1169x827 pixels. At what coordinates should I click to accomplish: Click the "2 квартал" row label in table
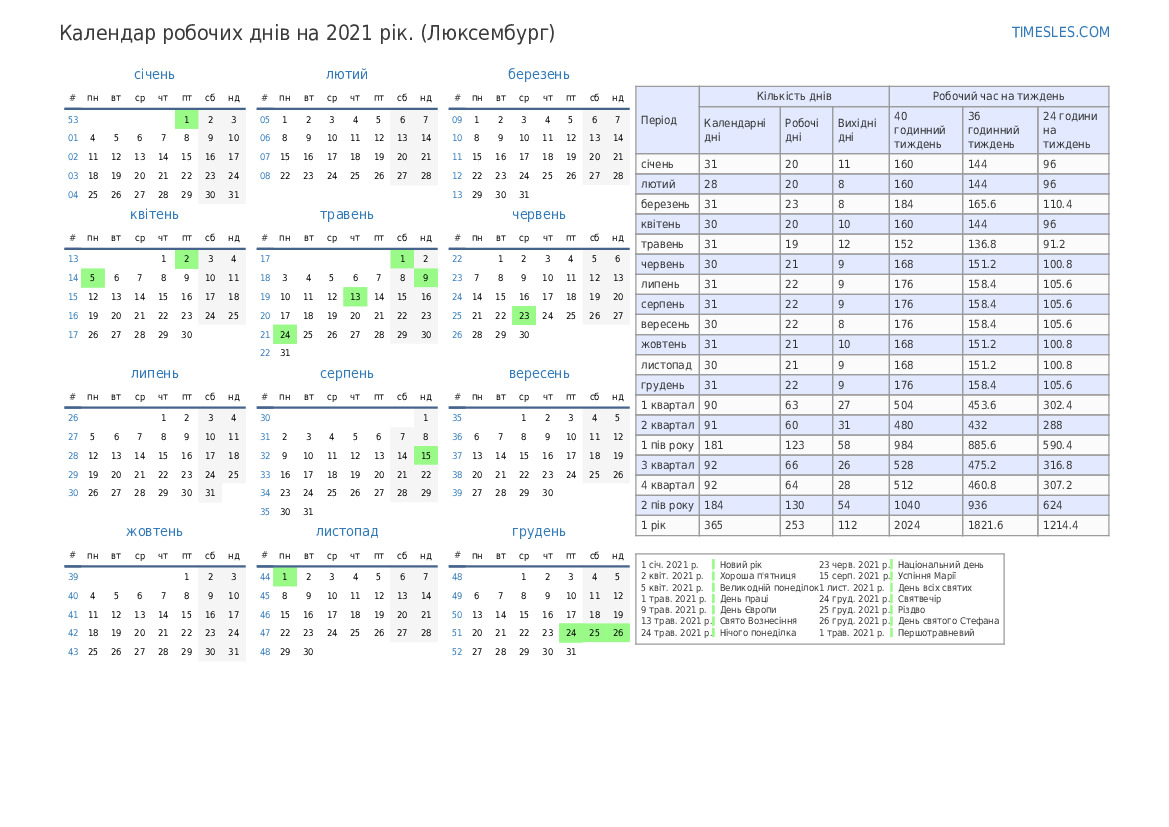(667, 425)
